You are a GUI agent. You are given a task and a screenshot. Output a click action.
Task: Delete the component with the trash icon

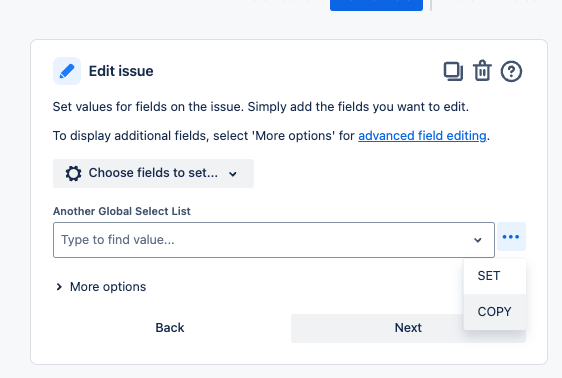pyautogui.click(x=482, y=71)
